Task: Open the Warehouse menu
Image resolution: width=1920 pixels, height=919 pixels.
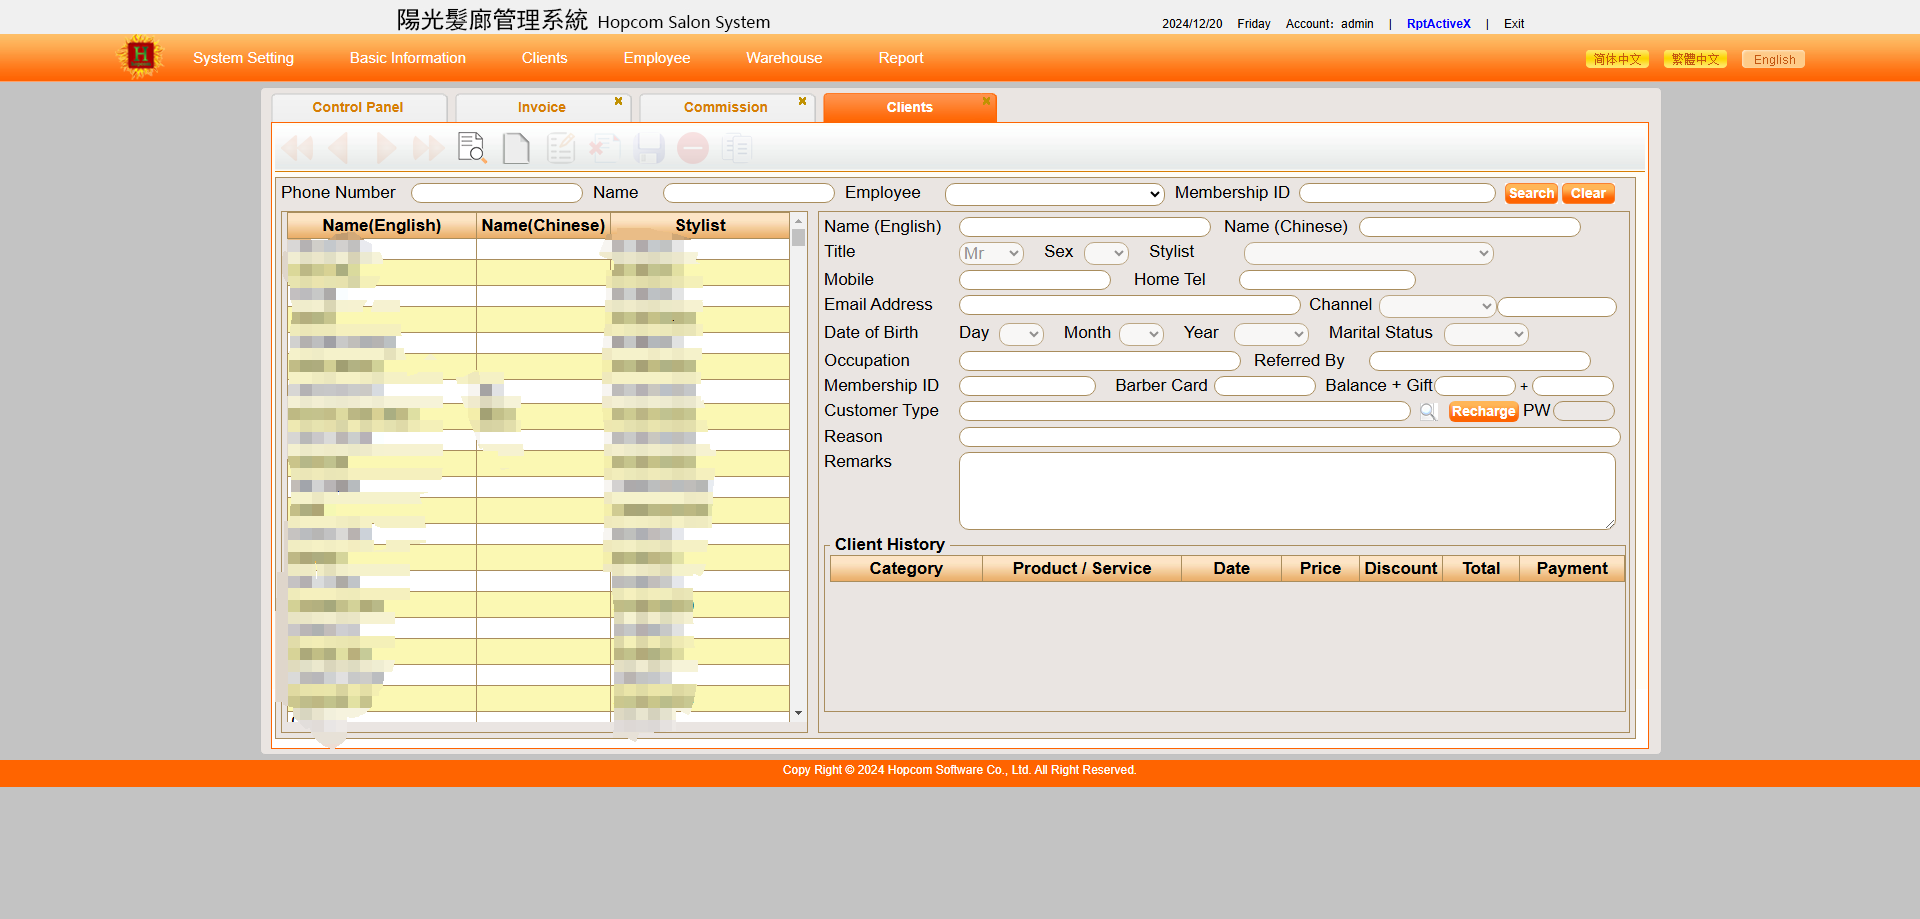Action: click(784, 58)
